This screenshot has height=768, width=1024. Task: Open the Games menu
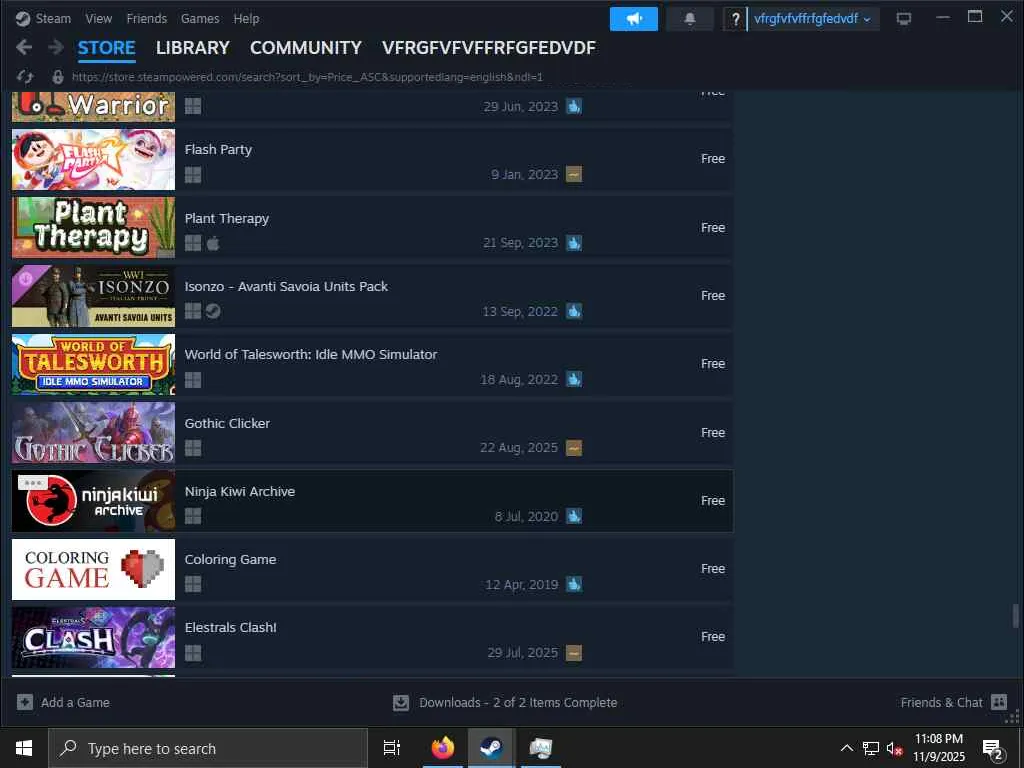click(x=200, y=19)
